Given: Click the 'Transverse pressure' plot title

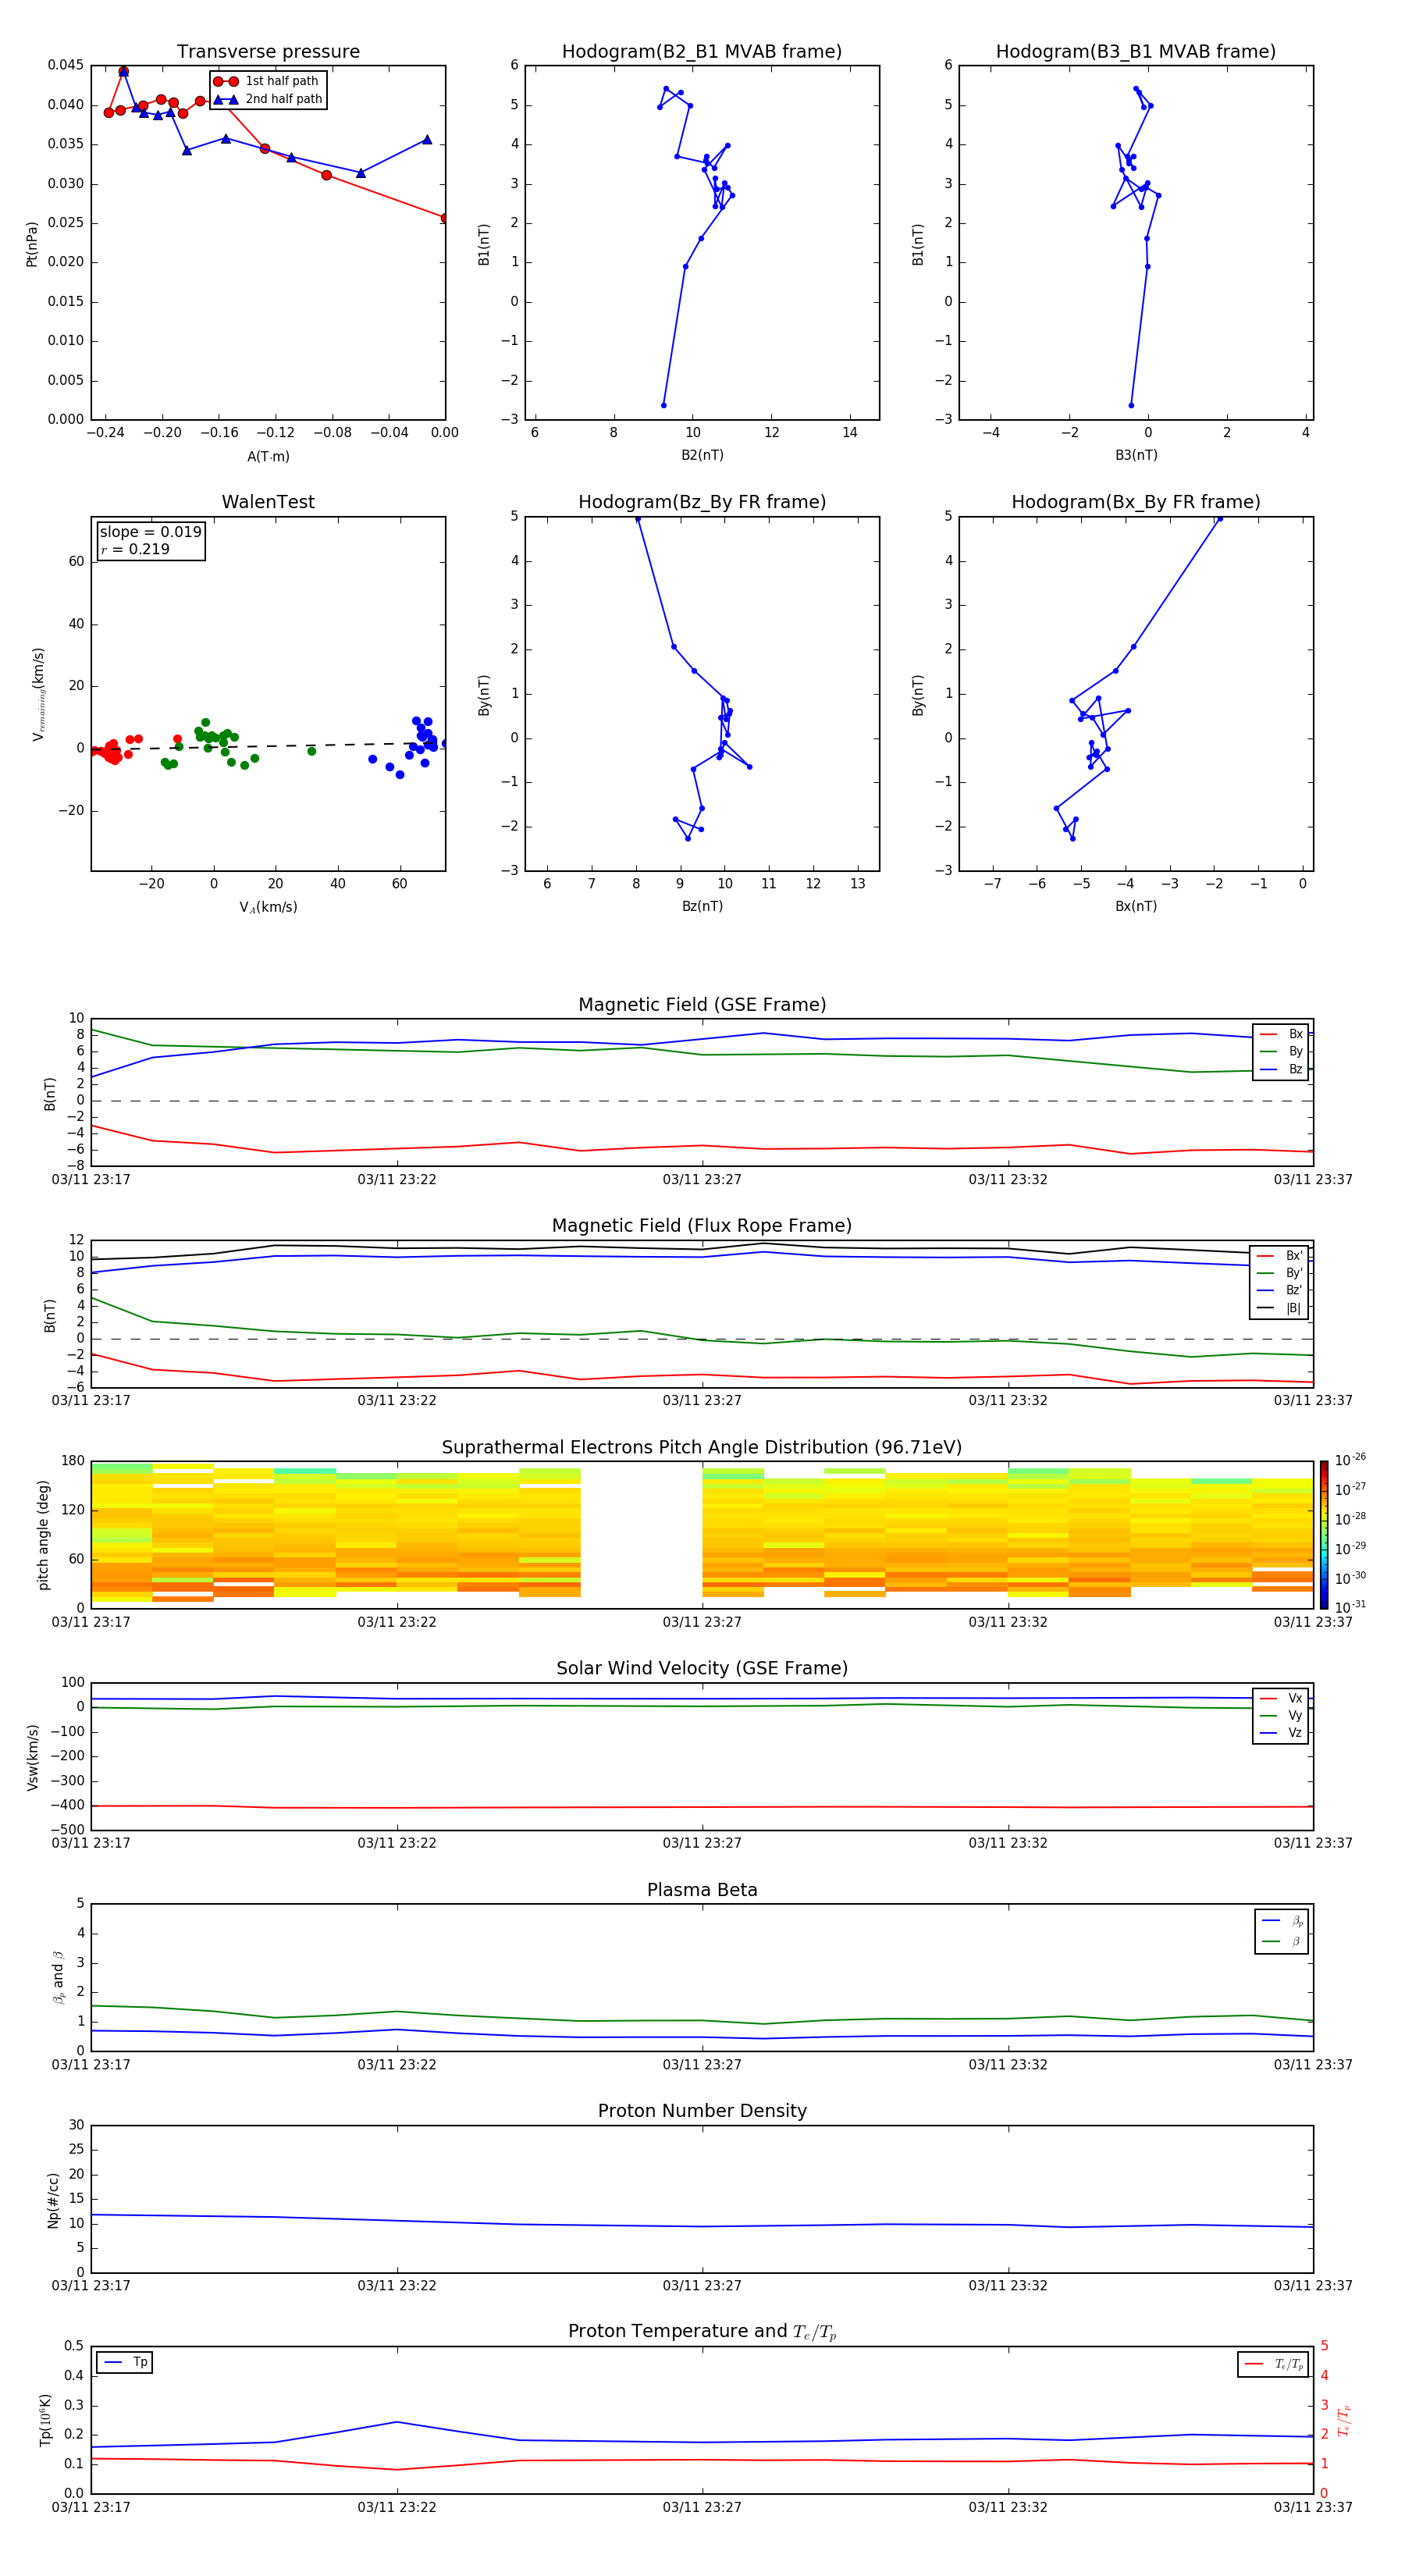Looking at the screenshot, I should [x=268, y=51].
